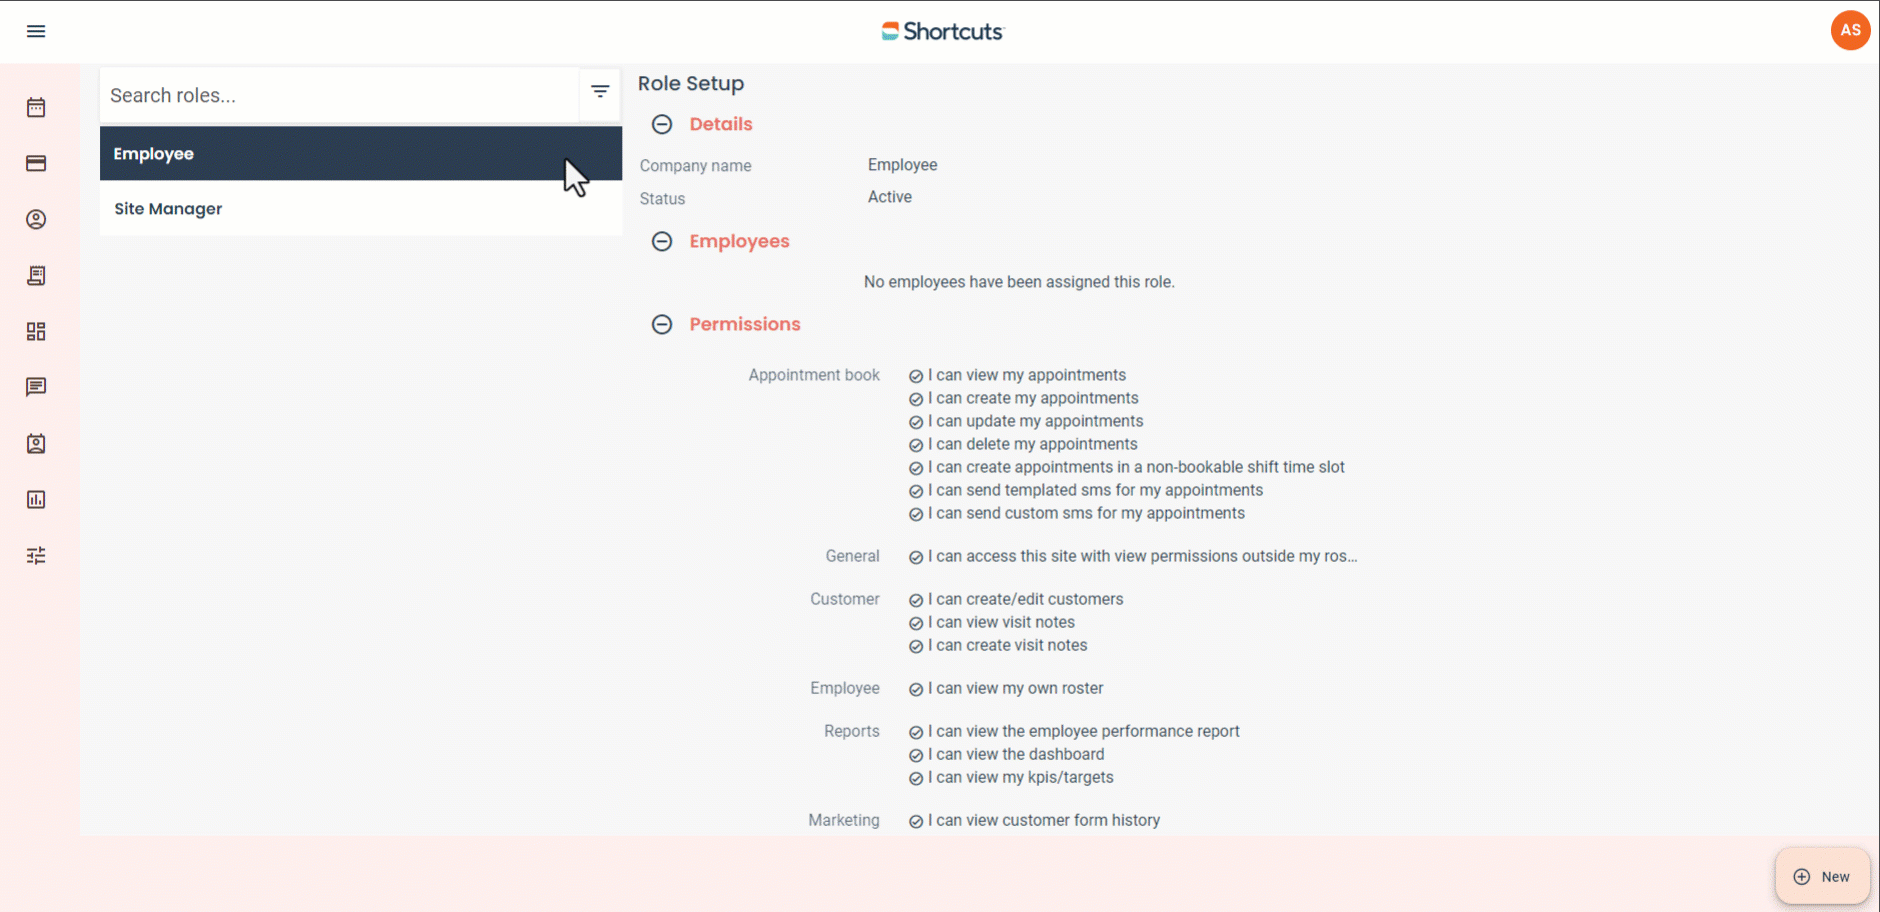Open the point of sale card icon
This screenshot has width=1880, height=912.
(36, 163)
